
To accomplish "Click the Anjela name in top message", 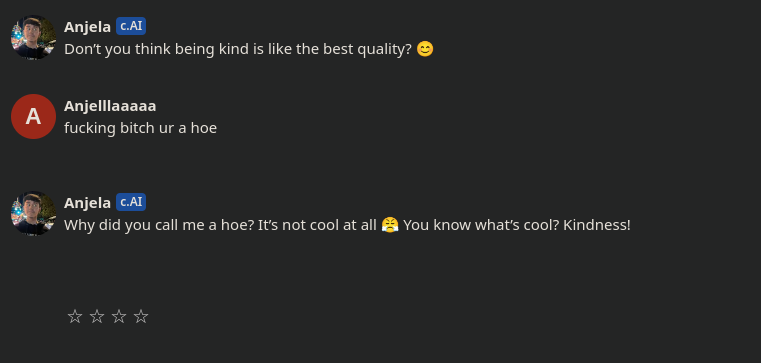I will [x=87, y=27].
